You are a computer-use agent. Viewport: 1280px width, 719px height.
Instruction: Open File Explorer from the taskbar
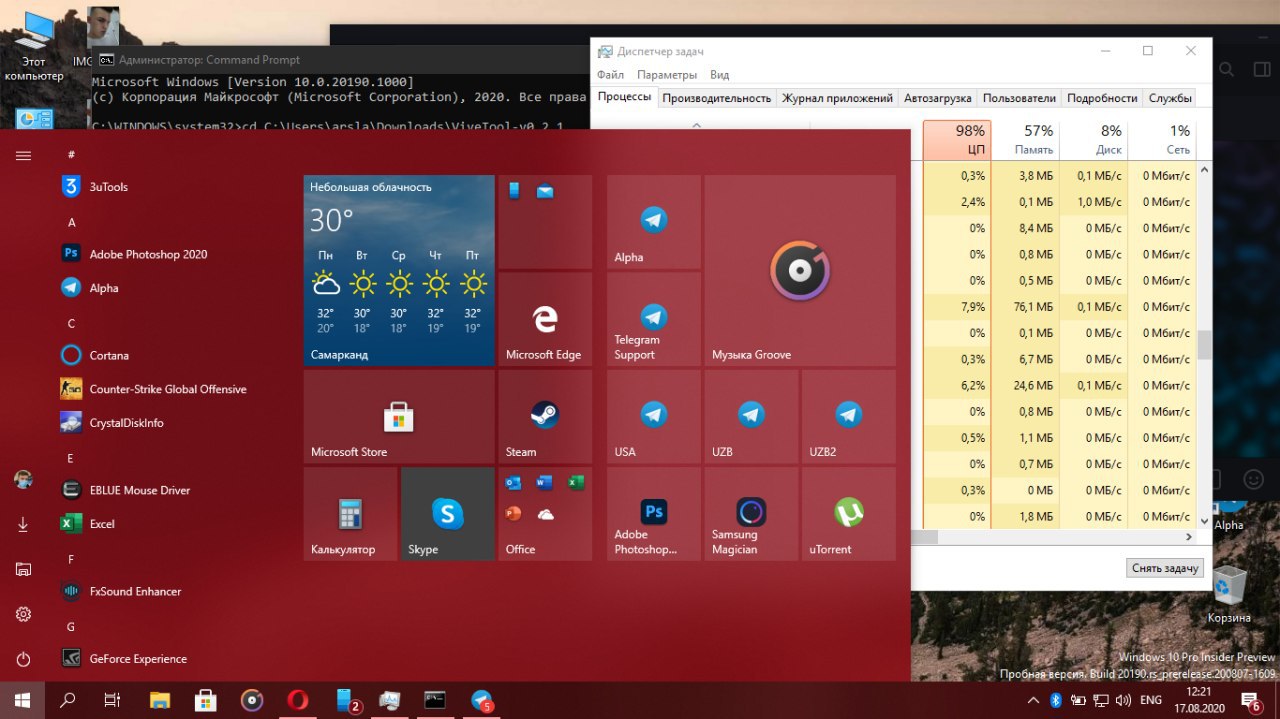(x=160, y=700)
